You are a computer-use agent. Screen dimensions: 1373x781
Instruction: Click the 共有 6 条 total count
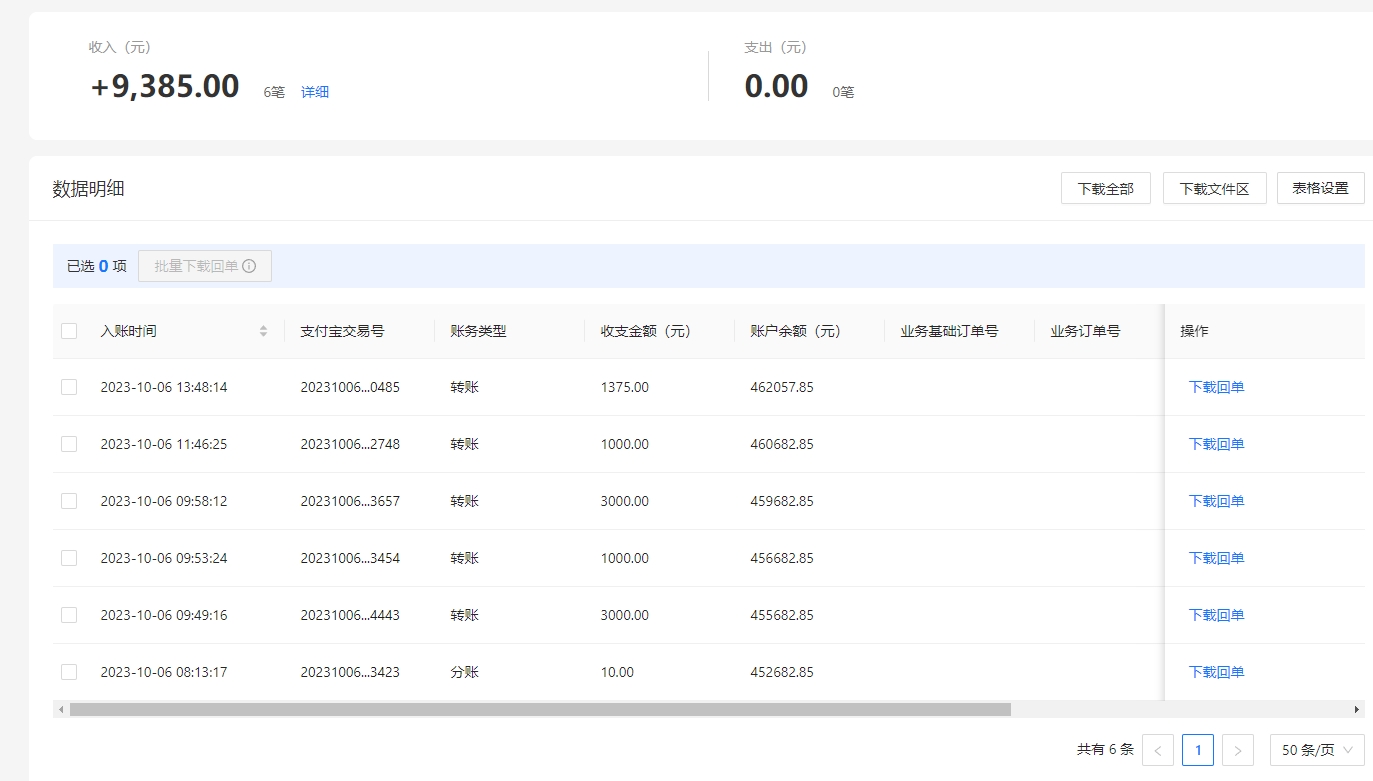click(x=1105, y=750)
